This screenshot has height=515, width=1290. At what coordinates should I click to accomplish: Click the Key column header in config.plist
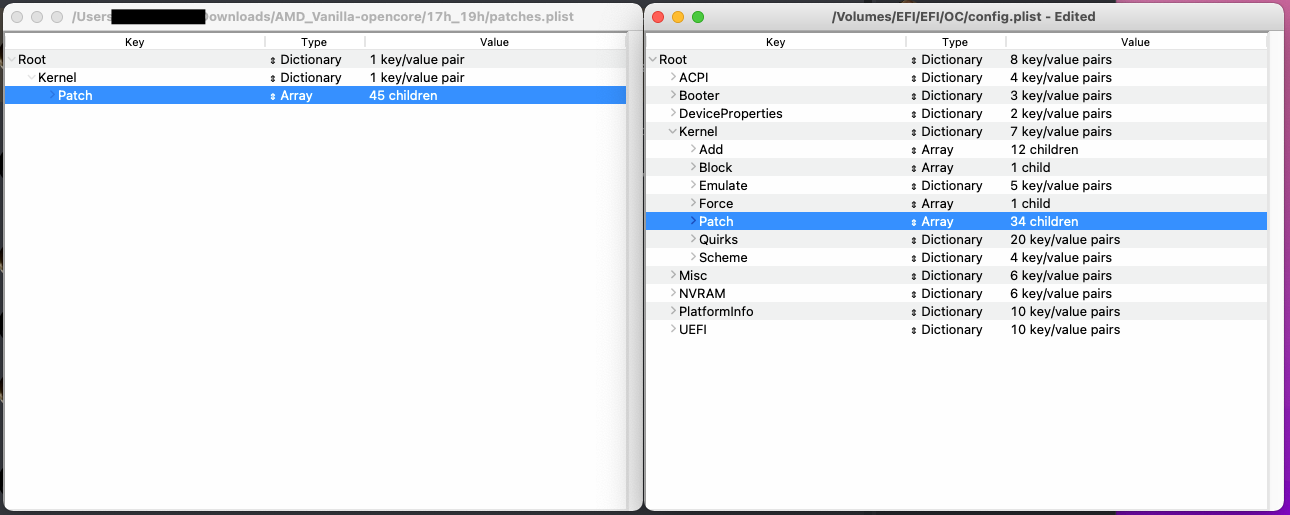point(775,42)
